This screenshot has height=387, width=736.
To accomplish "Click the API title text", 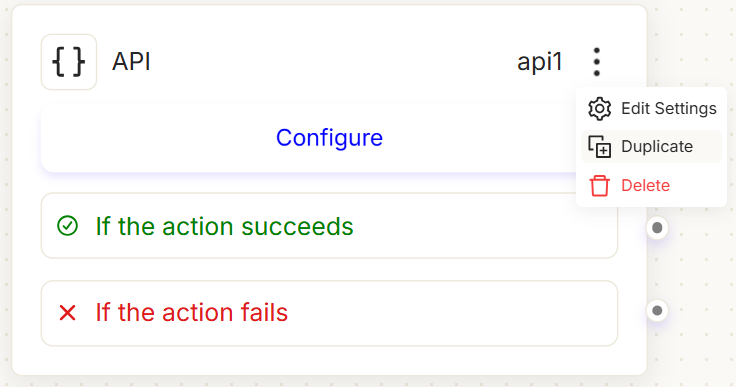I will [131, 62].
